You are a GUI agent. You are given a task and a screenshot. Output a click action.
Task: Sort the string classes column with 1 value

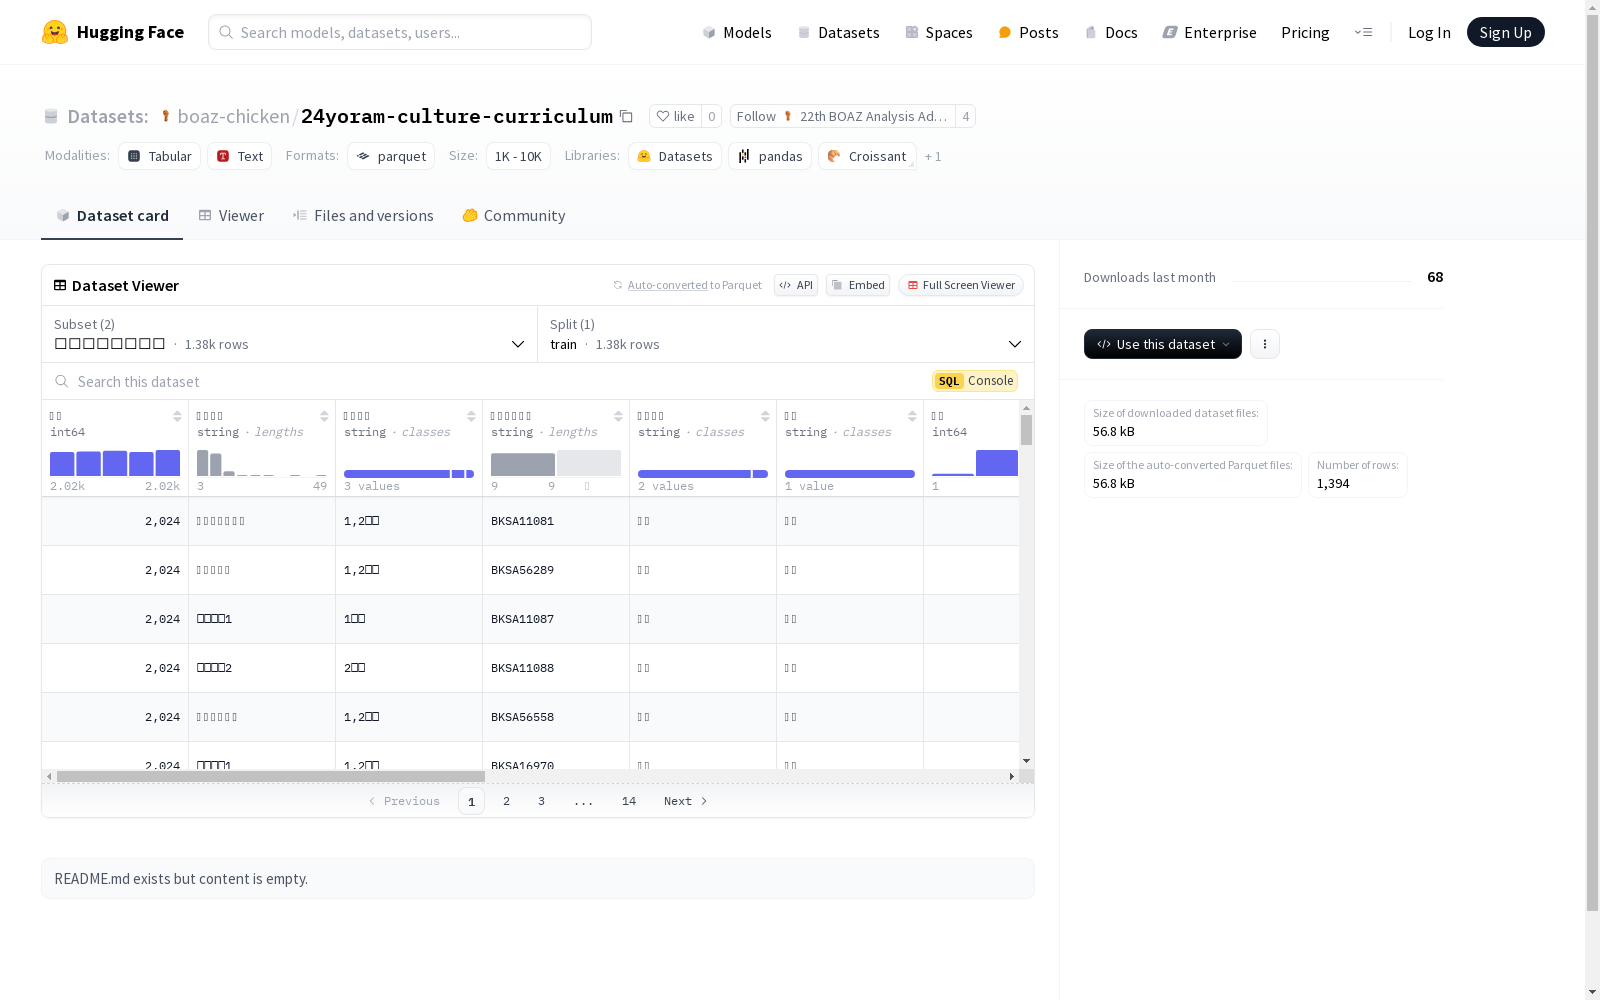[912, 416]
